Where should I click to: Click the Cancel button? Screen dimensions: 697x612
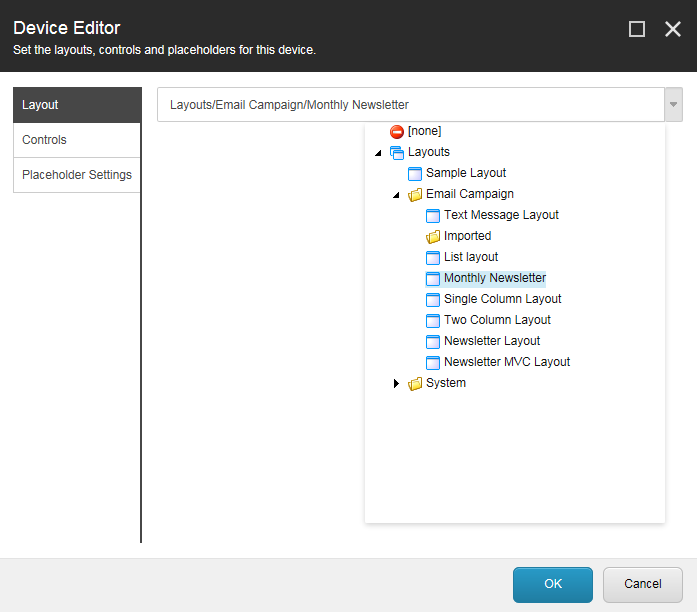coord(642,584)
